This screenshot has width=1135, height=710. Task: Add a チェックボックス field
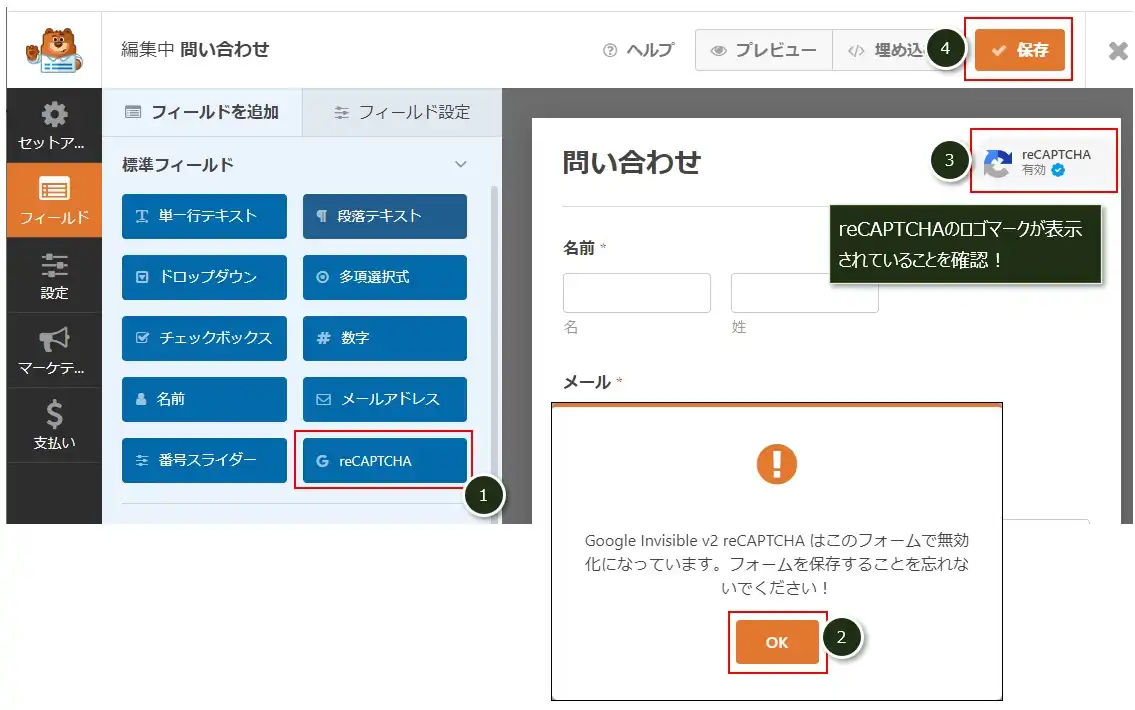(204, 338)
